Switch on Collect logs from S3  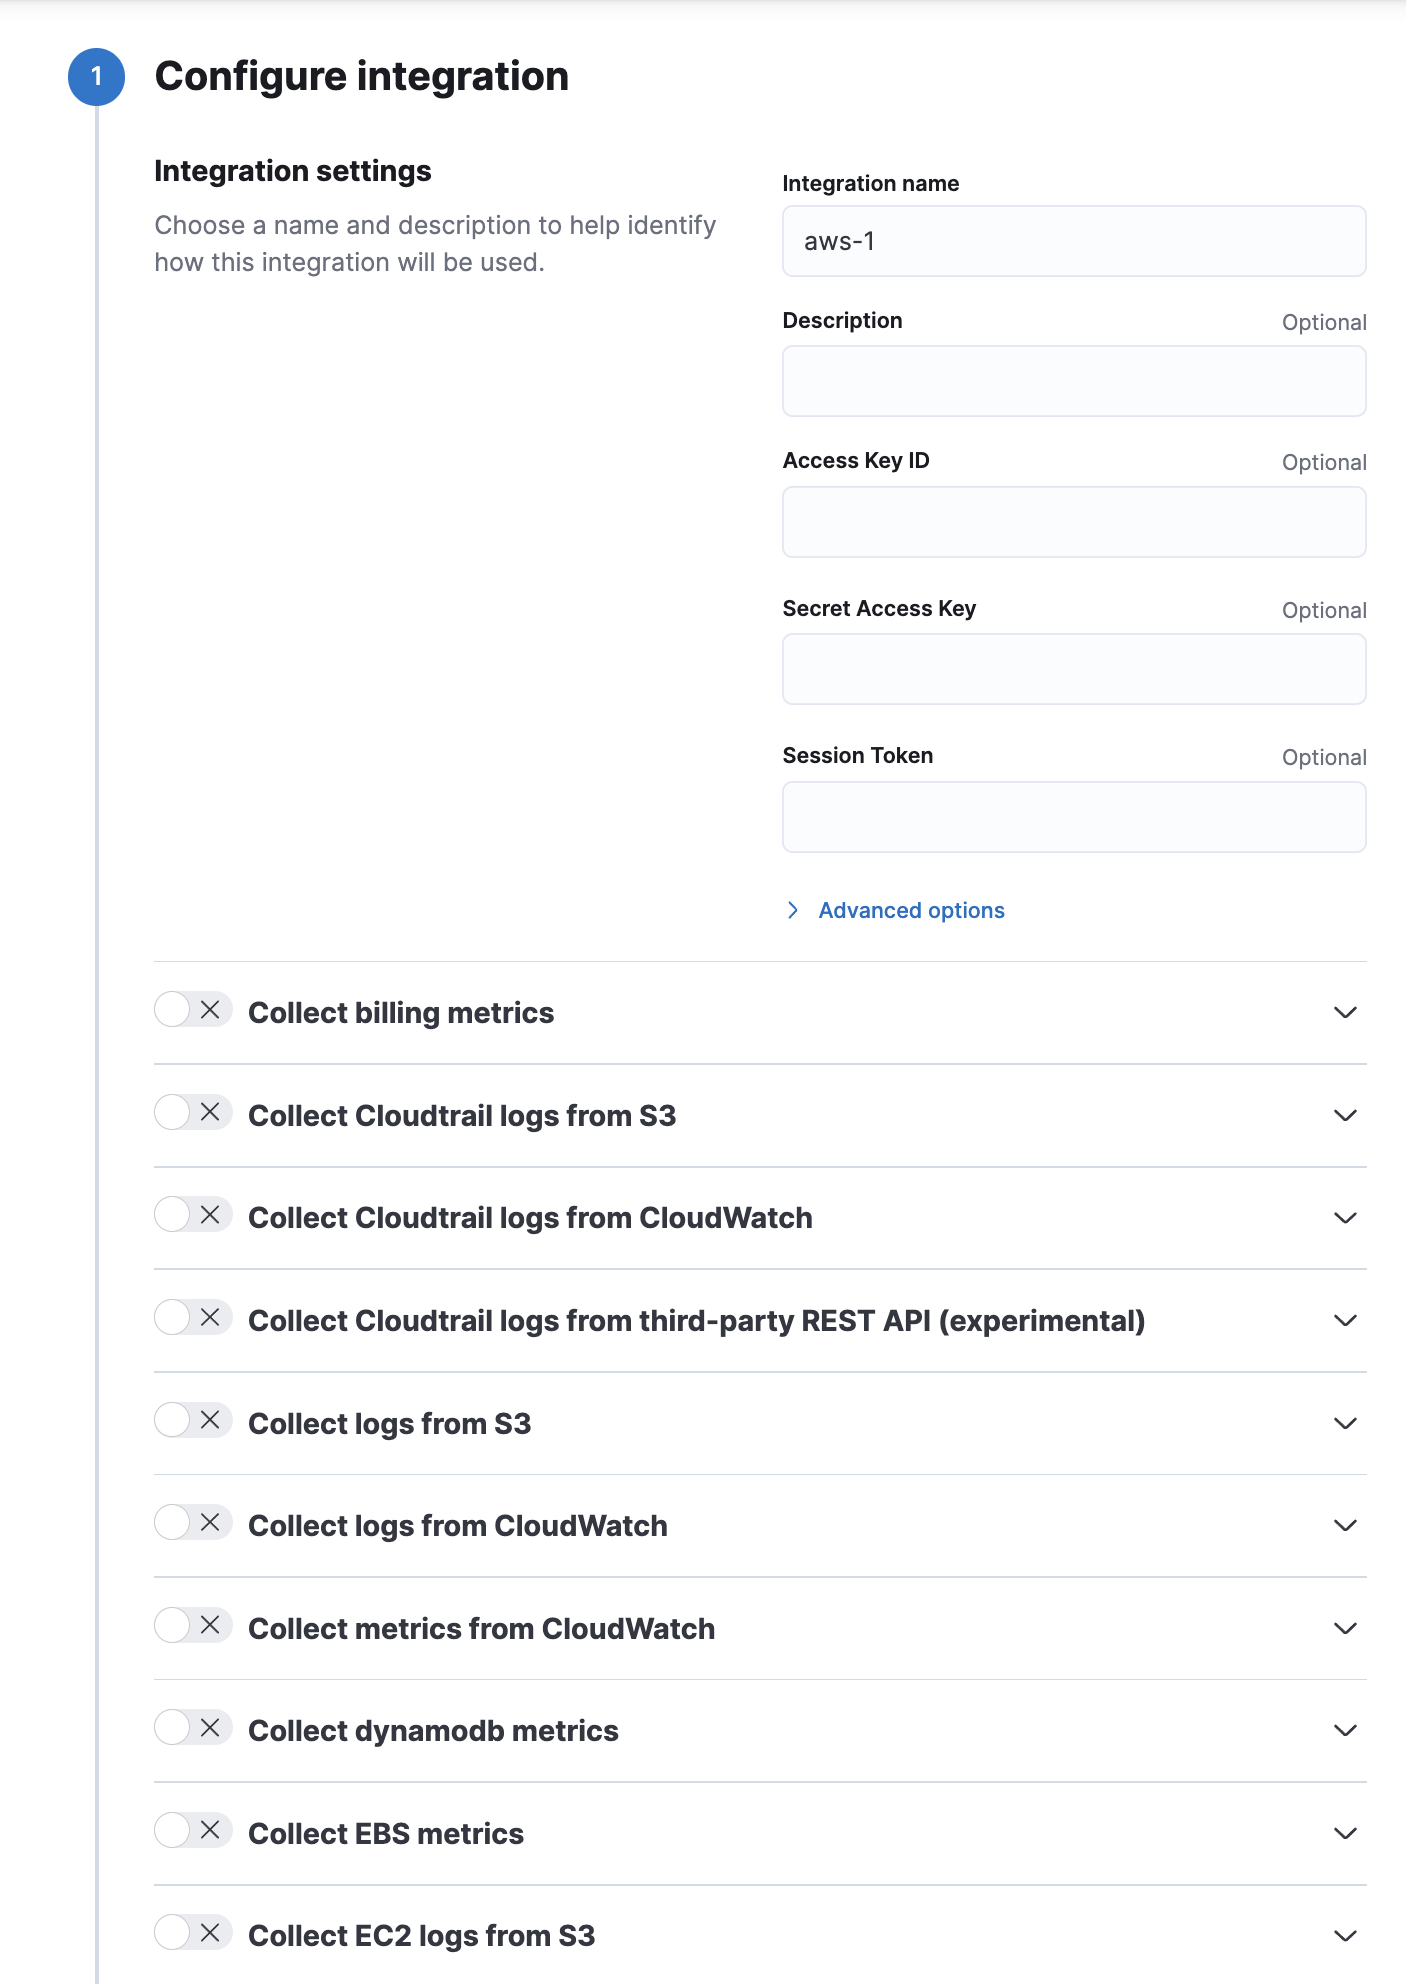click(192, 1420)
